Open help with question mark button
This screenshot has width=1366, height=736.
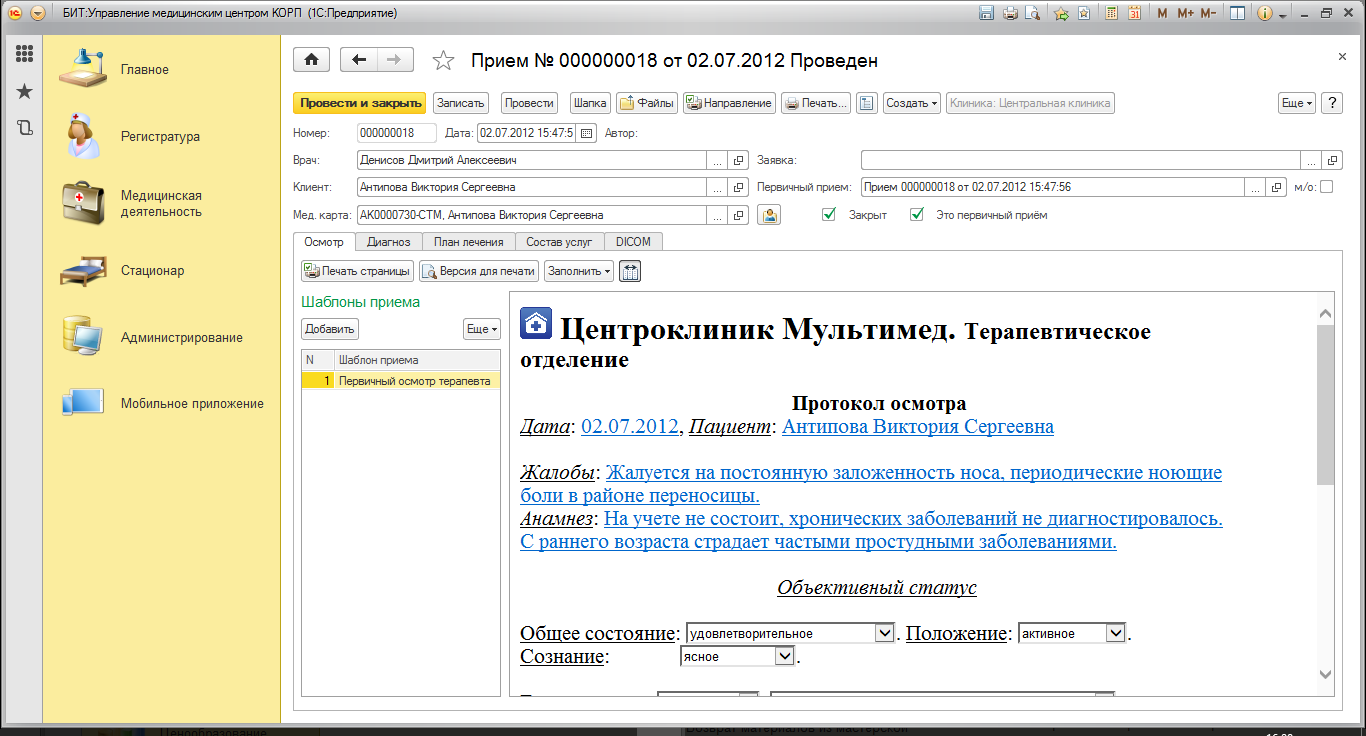(1332, 103)
